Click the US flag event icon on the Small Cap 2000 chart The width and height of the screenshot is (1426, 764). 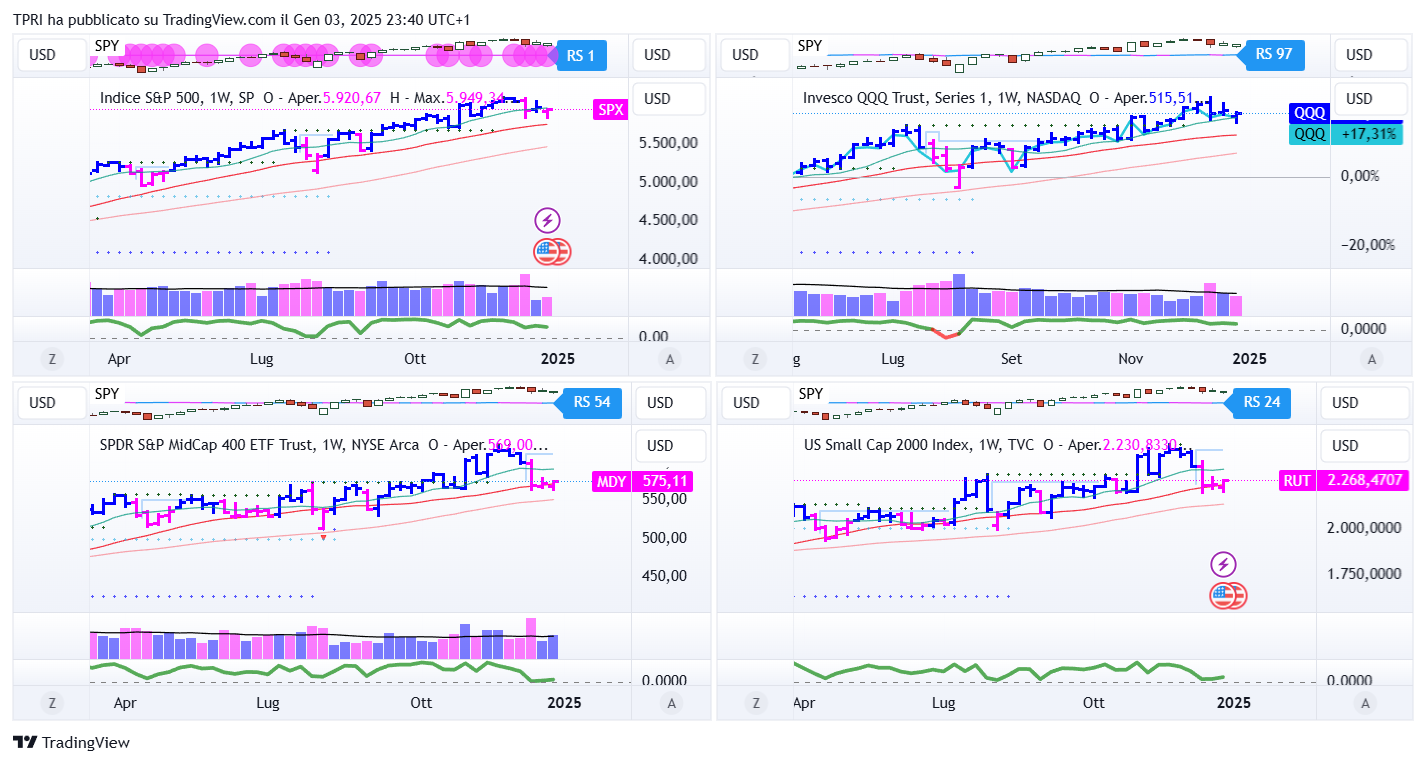[1227, 596]
